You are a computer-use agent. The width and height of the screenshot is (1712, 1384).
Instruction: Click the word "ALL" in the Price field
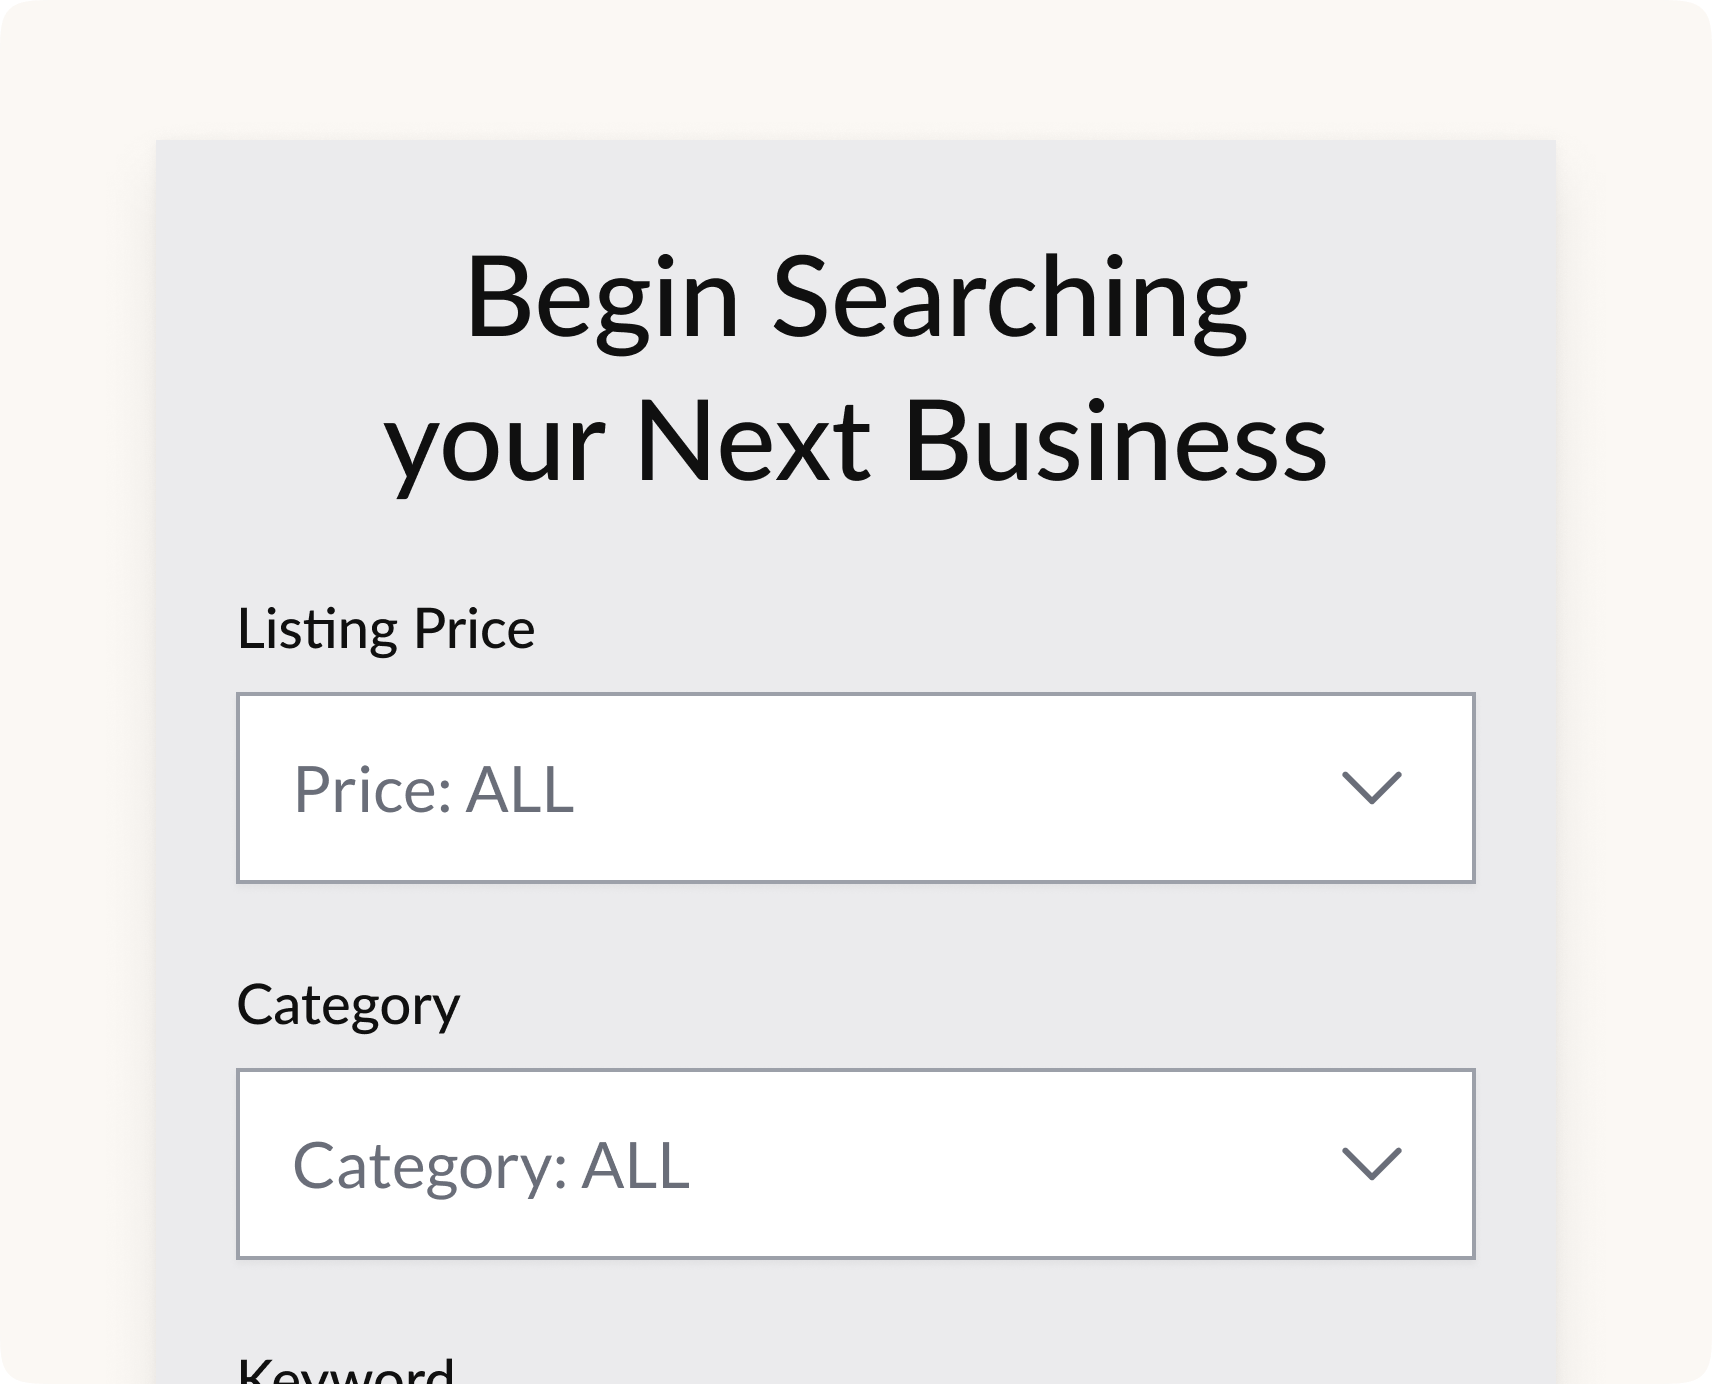[521, 789]
